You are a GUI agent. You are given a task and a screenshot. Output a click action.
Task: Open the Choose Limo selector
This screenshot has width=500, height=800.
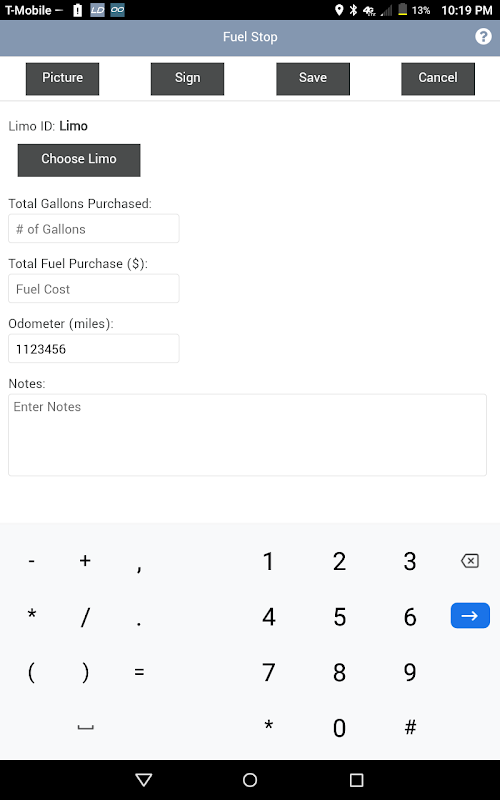79,160
